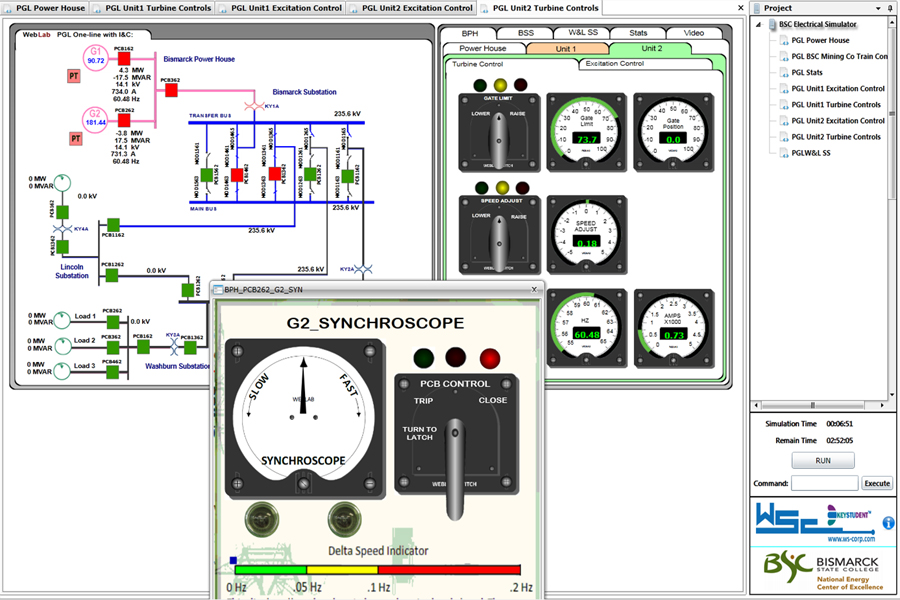
Task: Click the Load 1 circle symbol
Action: [x=62, y=320]
